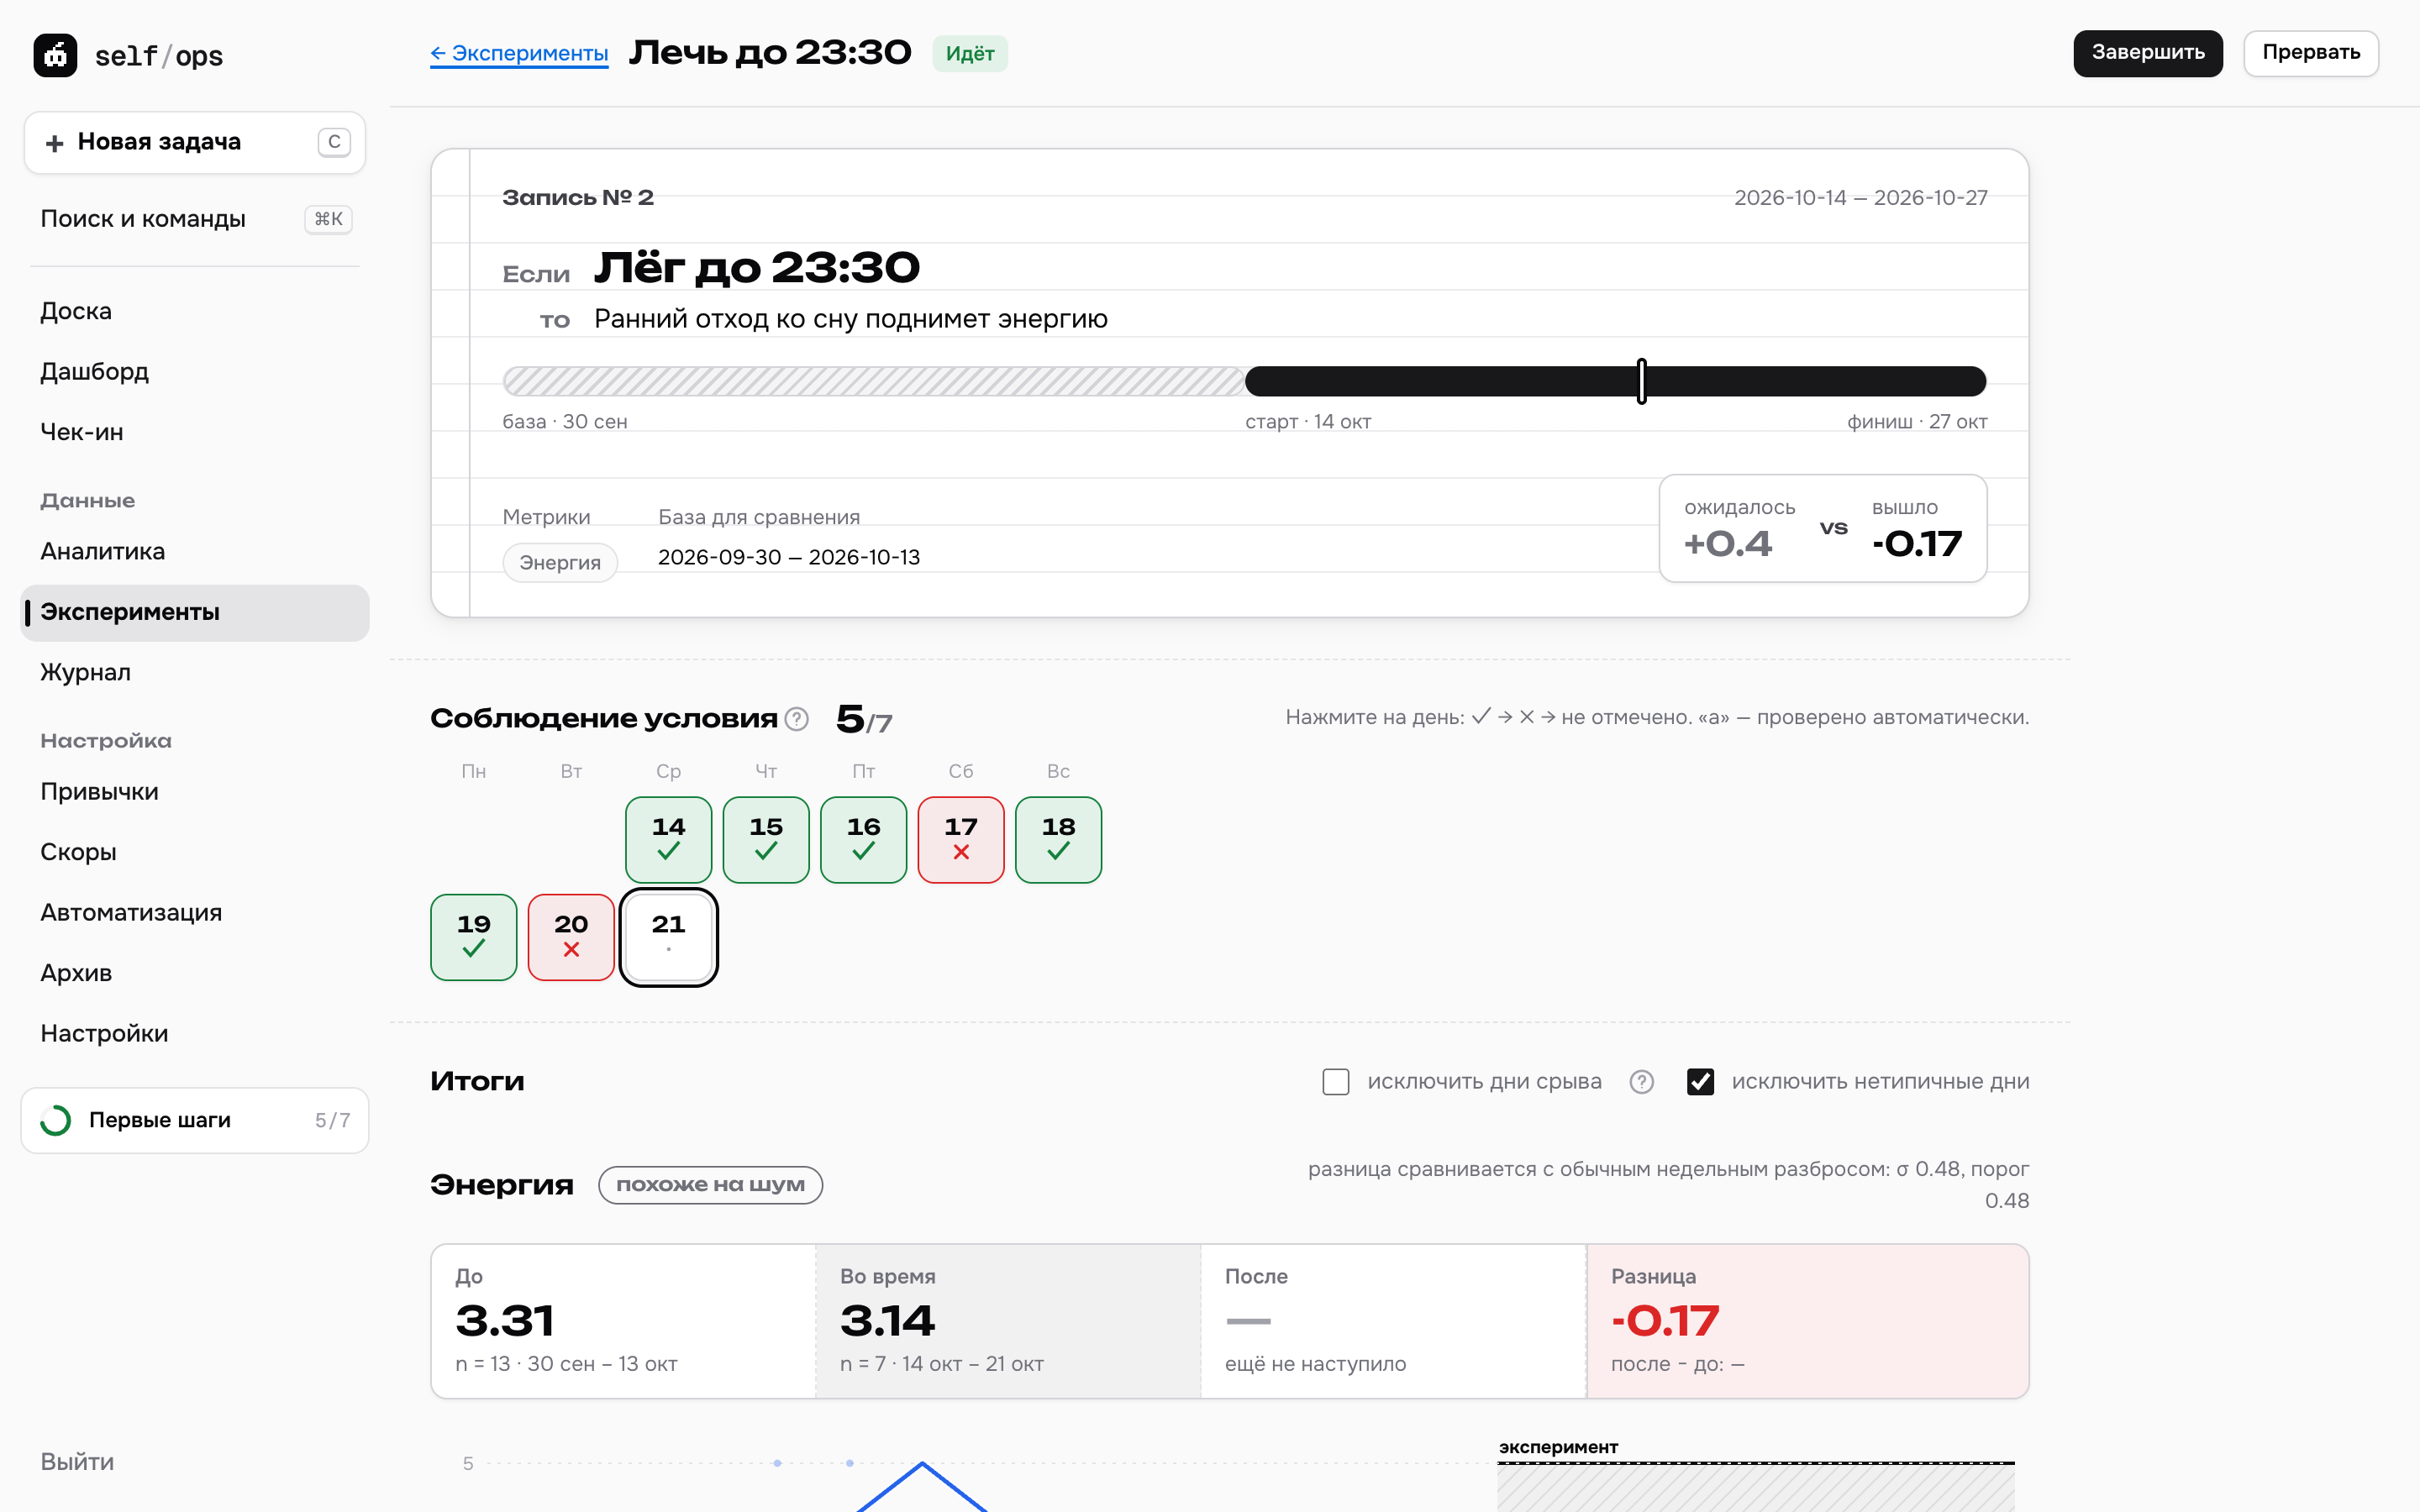Image resolution: width=2420 pixels, height=1512 pixels.
Task: Open Аналитика section
Action: (195, 551)
